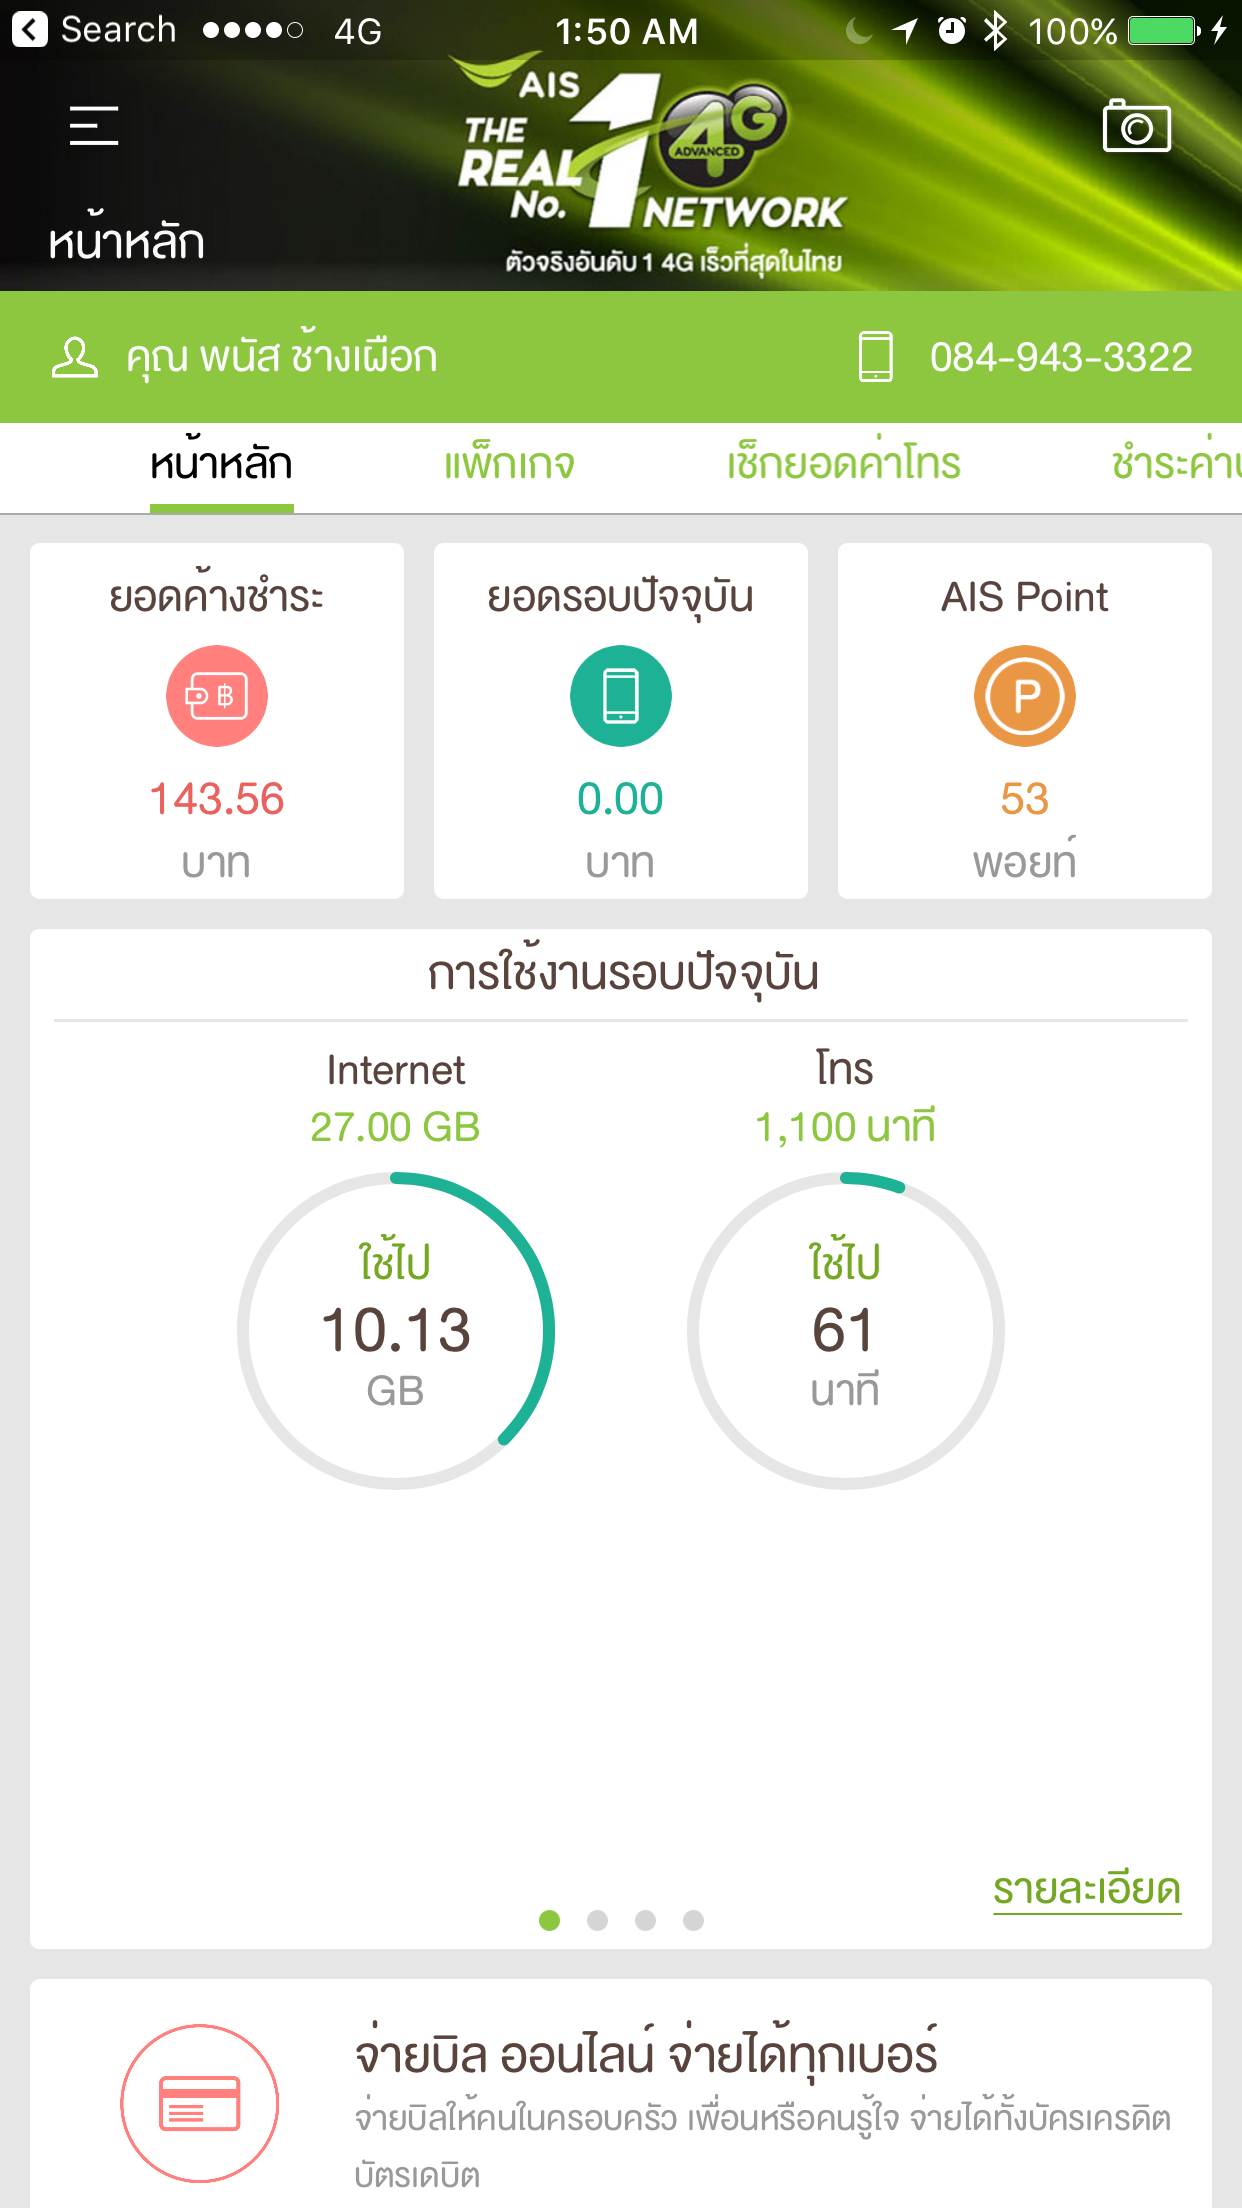
Task: Select the second page indicator dot
Action: click(x=597, y=1920)
